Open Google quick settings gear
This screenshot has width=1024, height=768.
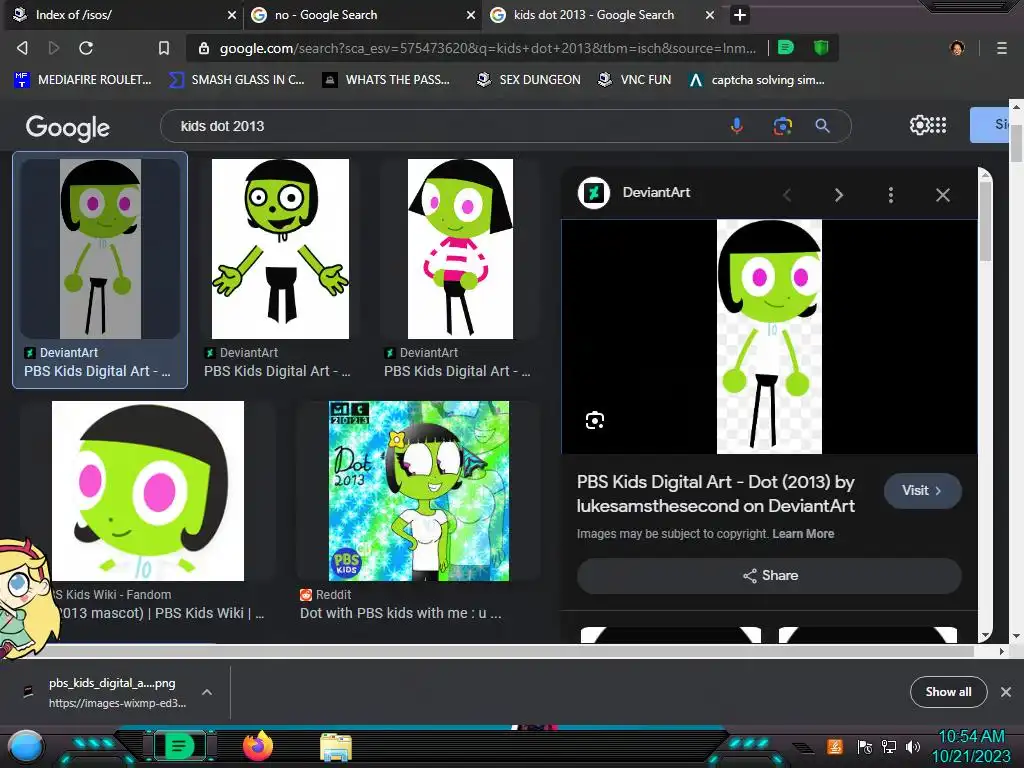pos(919,125)
